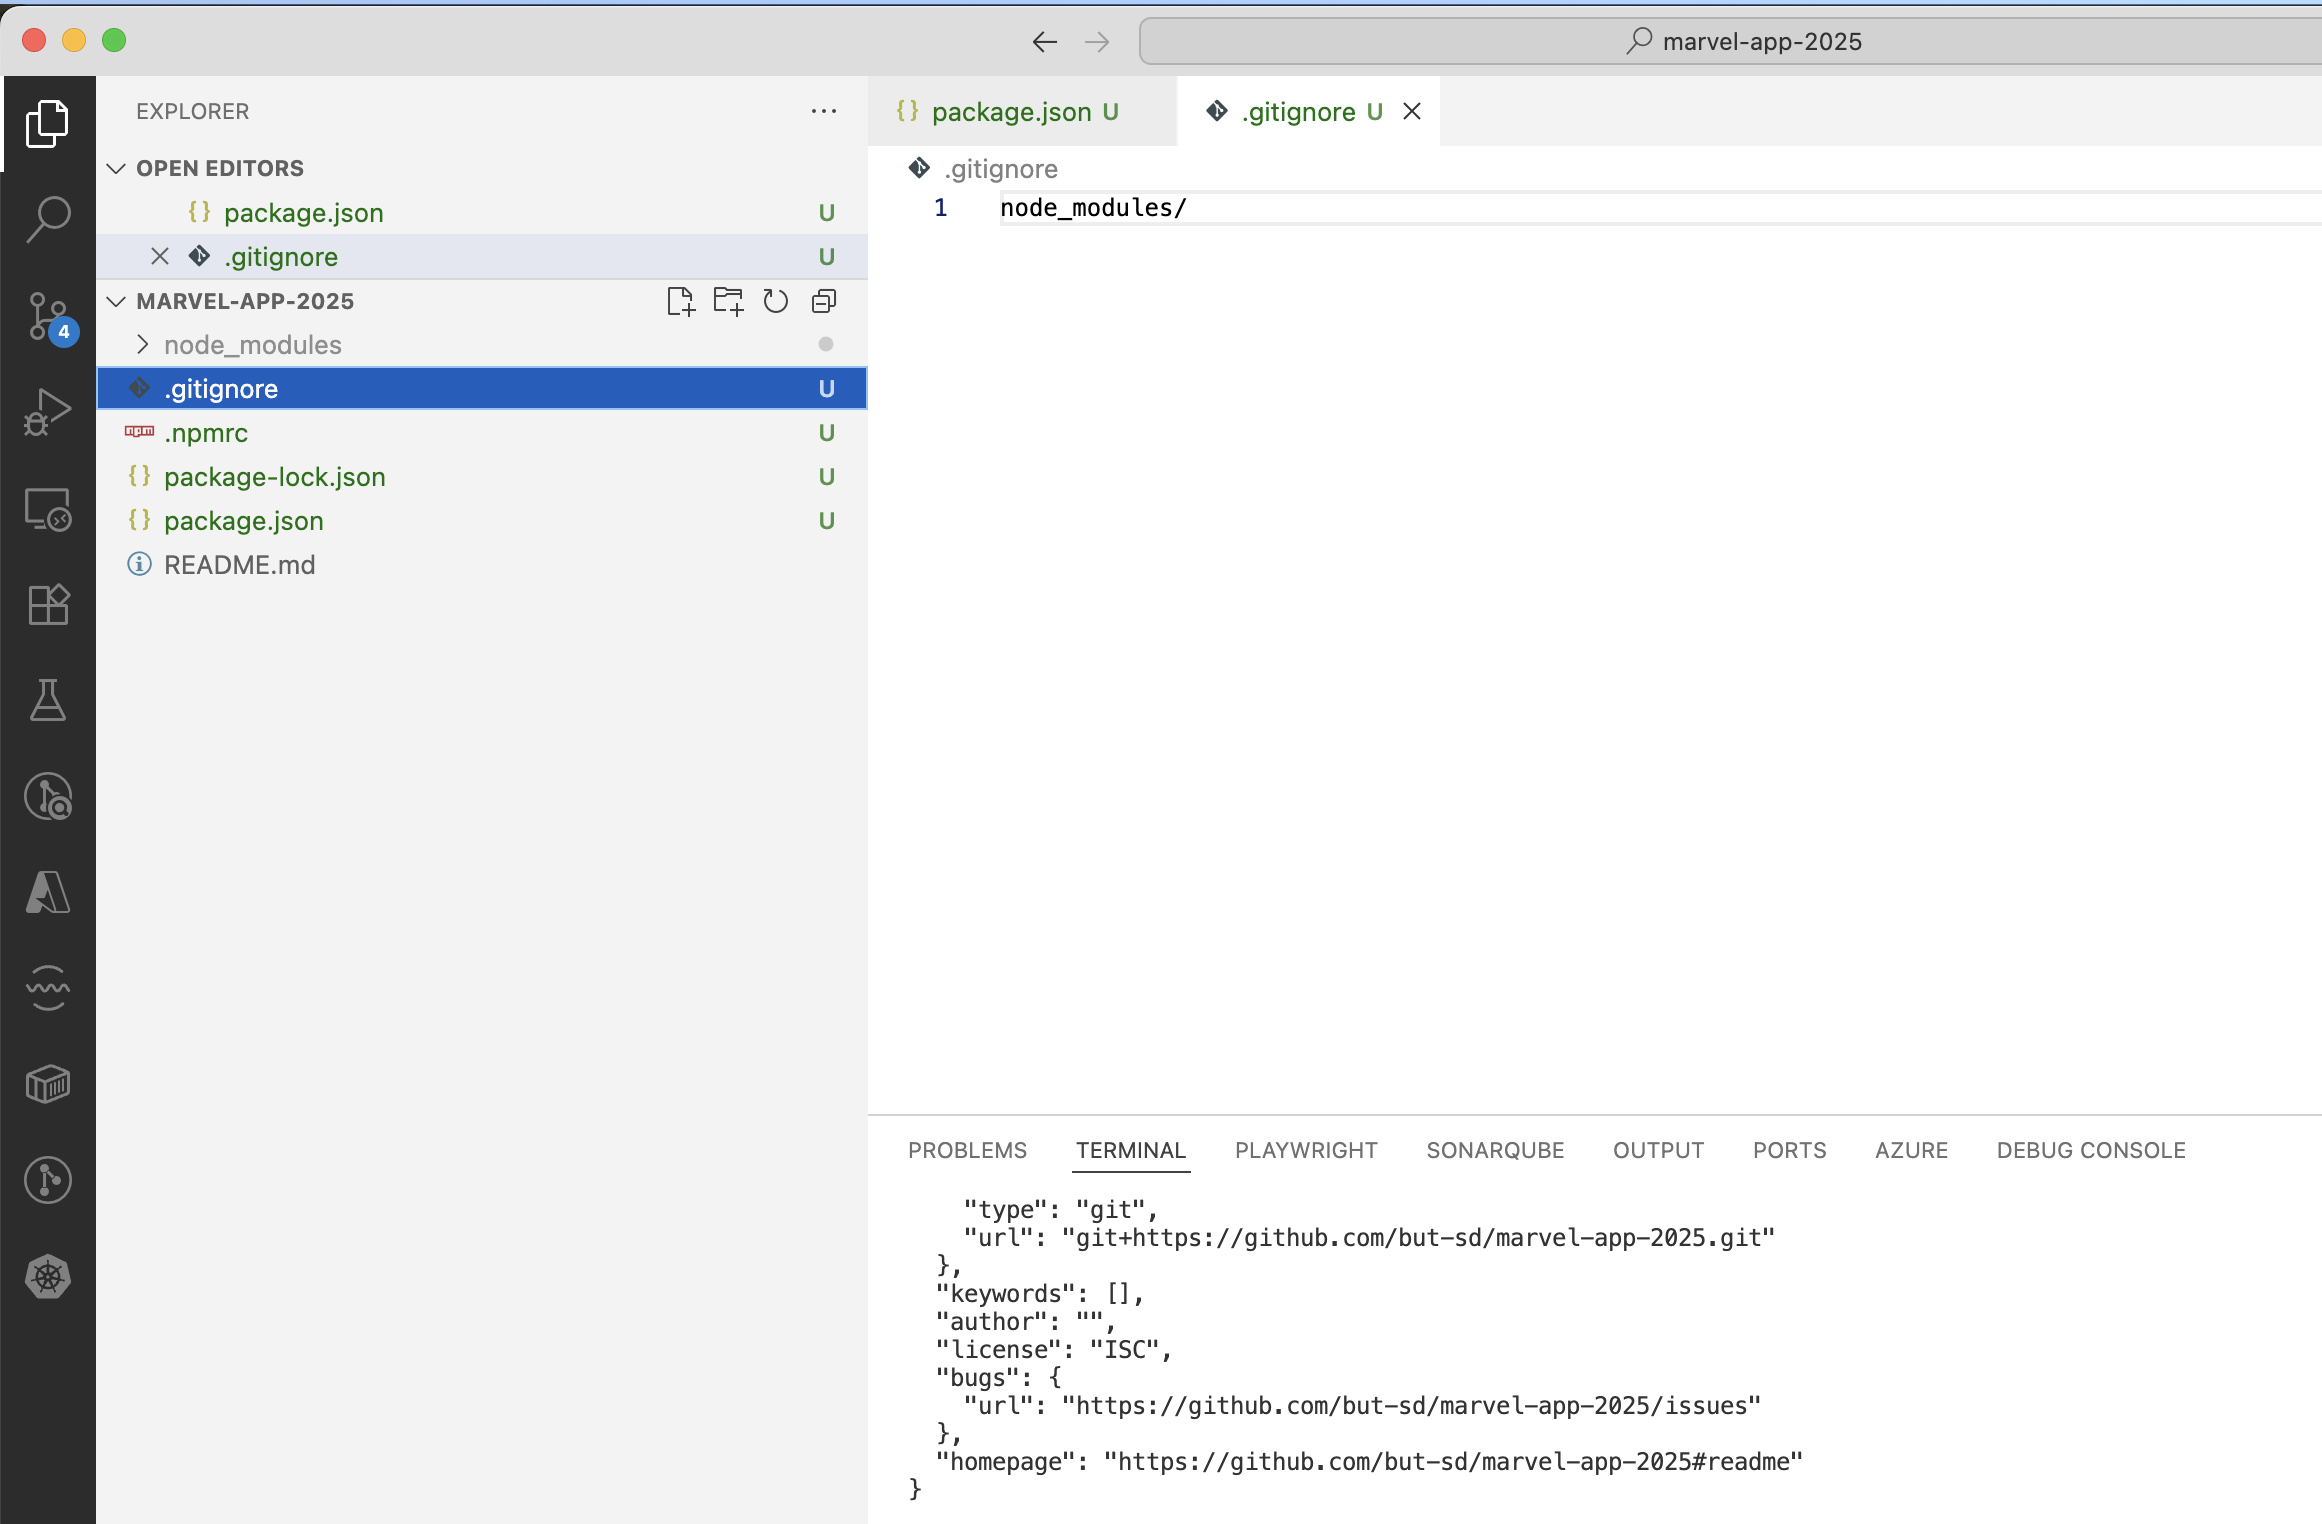The width and height of the screenshot is (2322, 1524).
Task: Open the circled Git graph view
Action: (x=47, y=1180)
